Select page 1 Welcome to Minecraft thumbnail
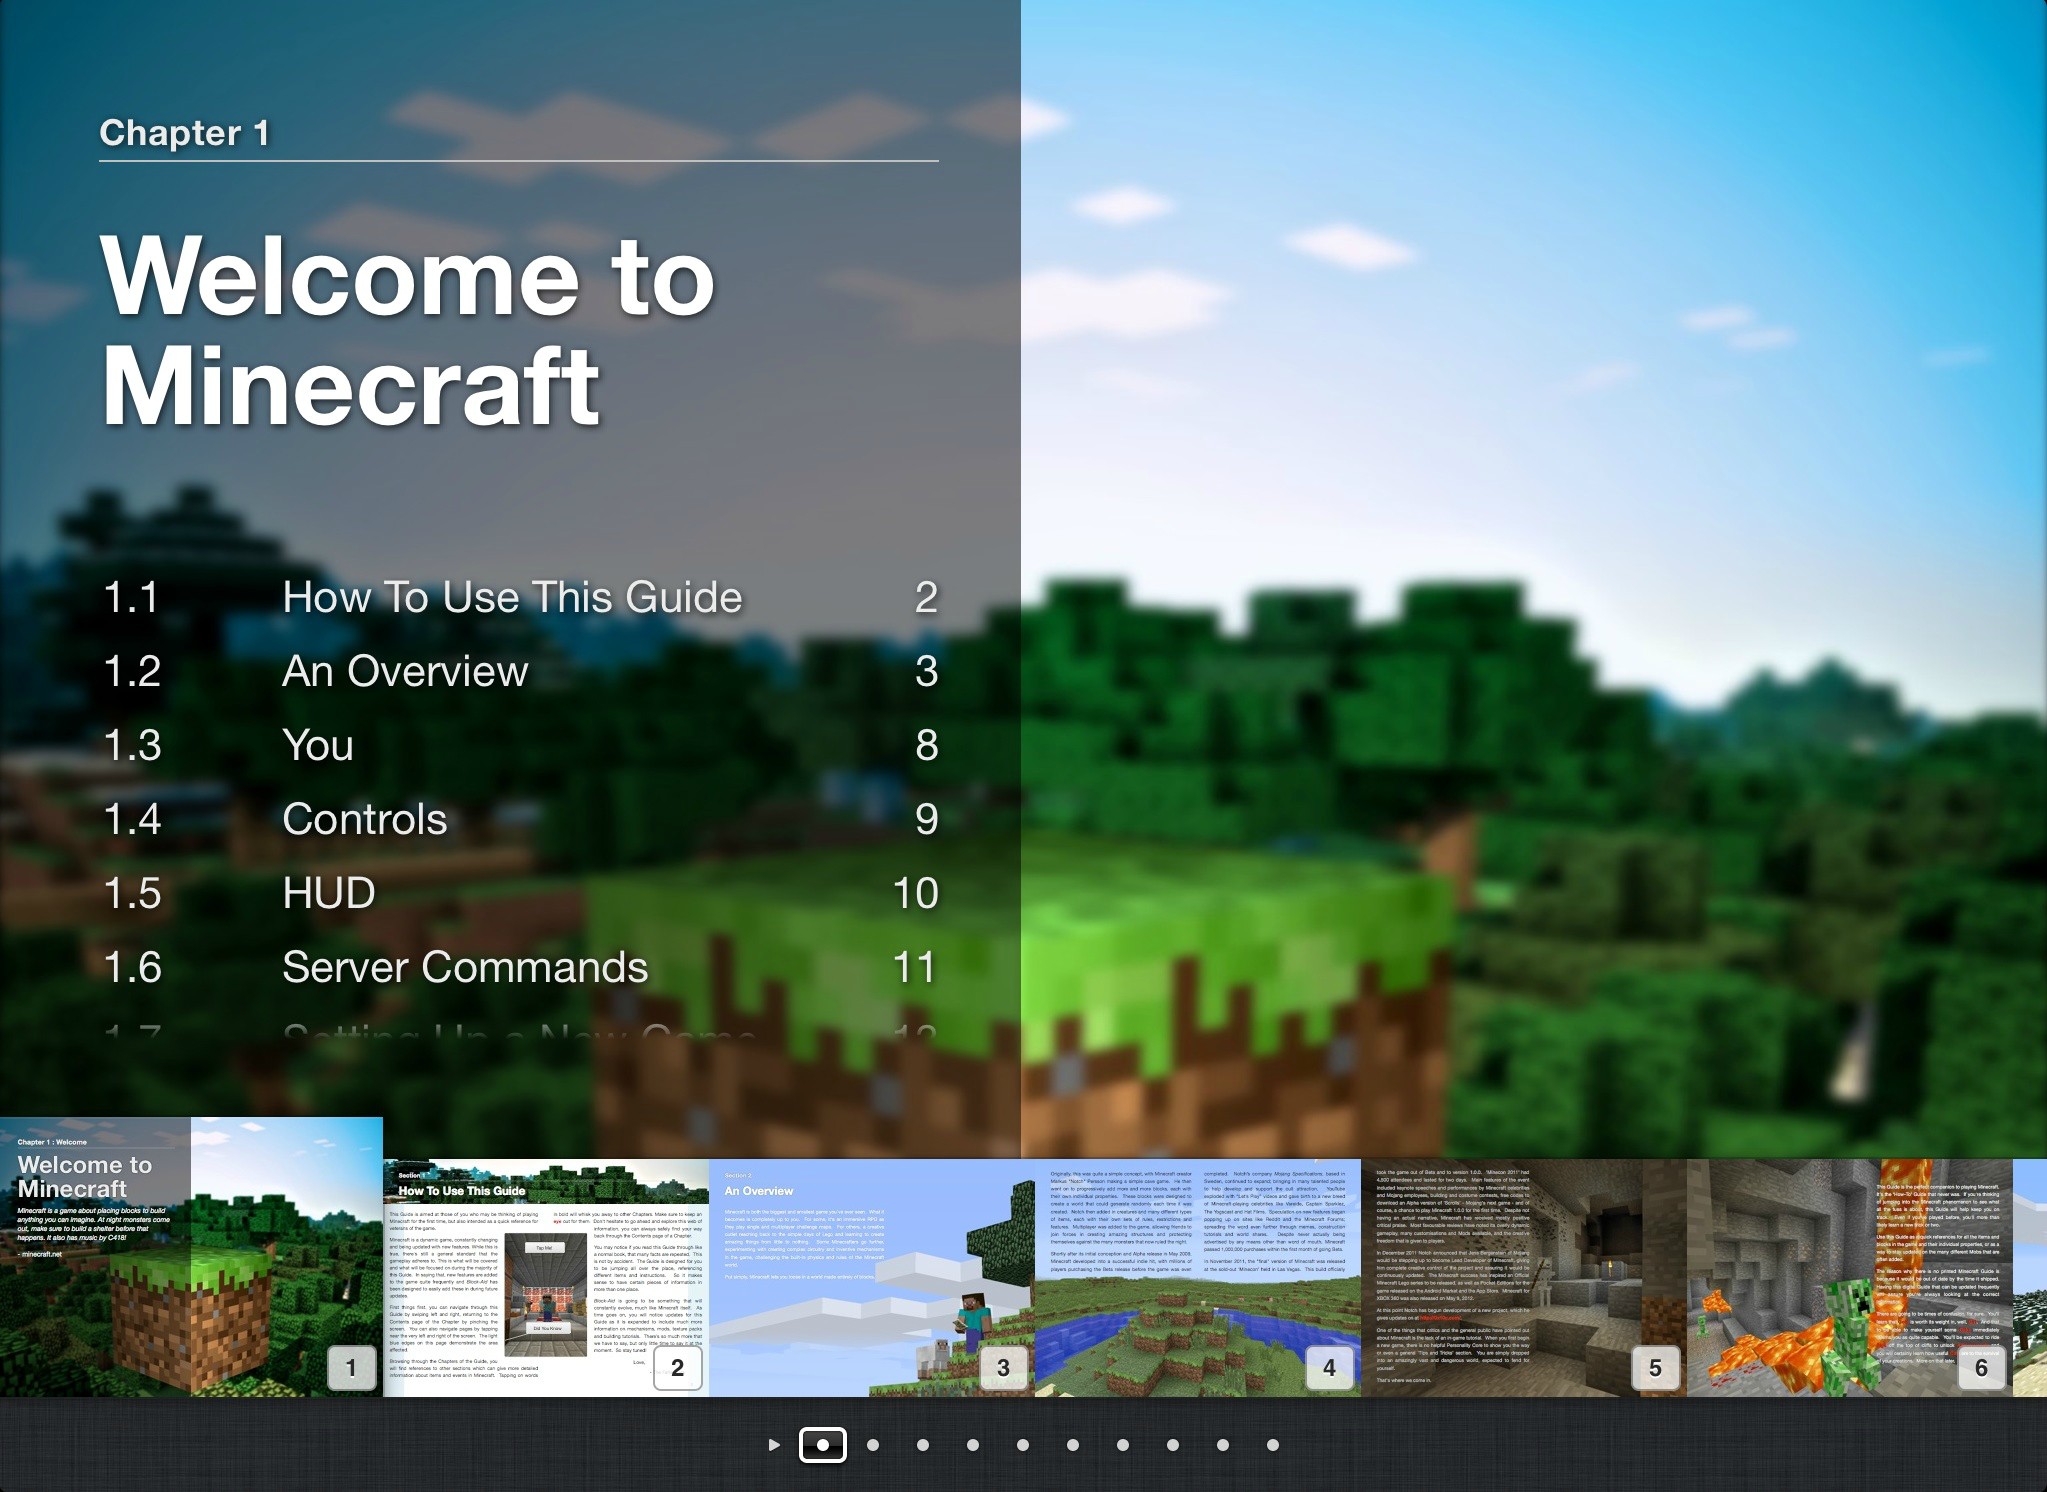Image resolution: width=2047 pixels, height=1492 pixels. [x=191, y=1256]
